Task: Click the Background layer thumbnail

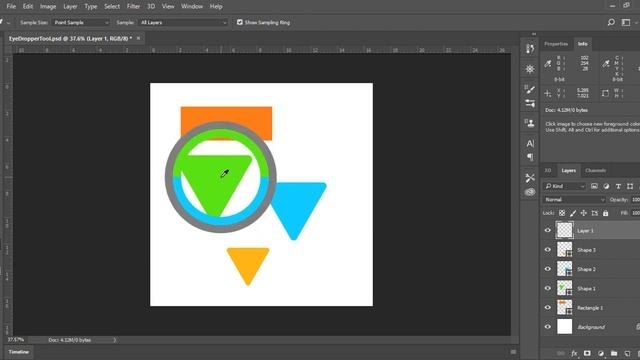Action: (564, 327)
